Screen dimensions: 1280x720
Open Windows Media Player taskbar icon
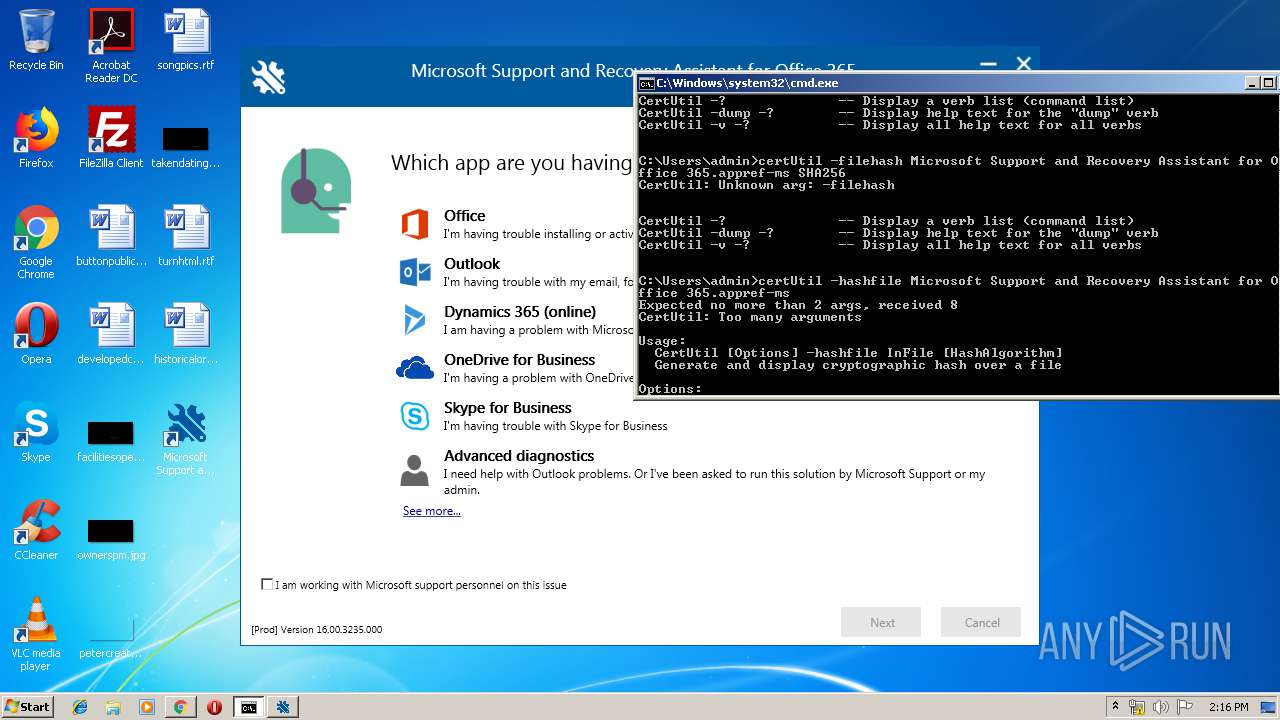coord(146,707)
